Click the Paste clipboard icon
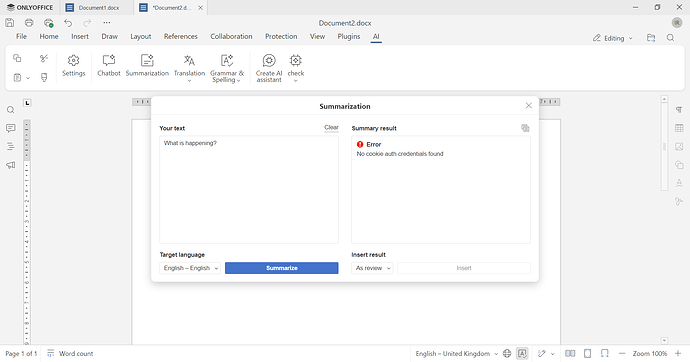The height and width of the screenshot is (362, 690). pyautogui.click(x=17, y=77)
